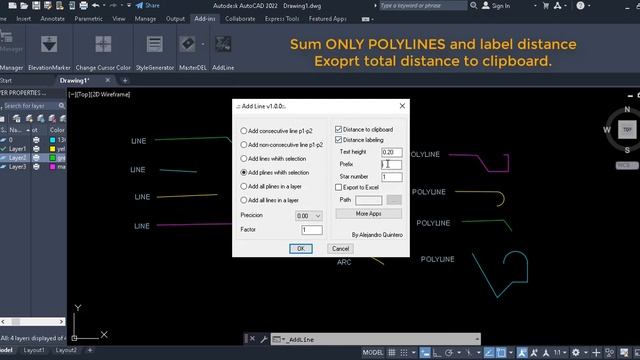640x360 pixels.
Task: Select Add all lines in a layer option
Action: coord(269,200)
